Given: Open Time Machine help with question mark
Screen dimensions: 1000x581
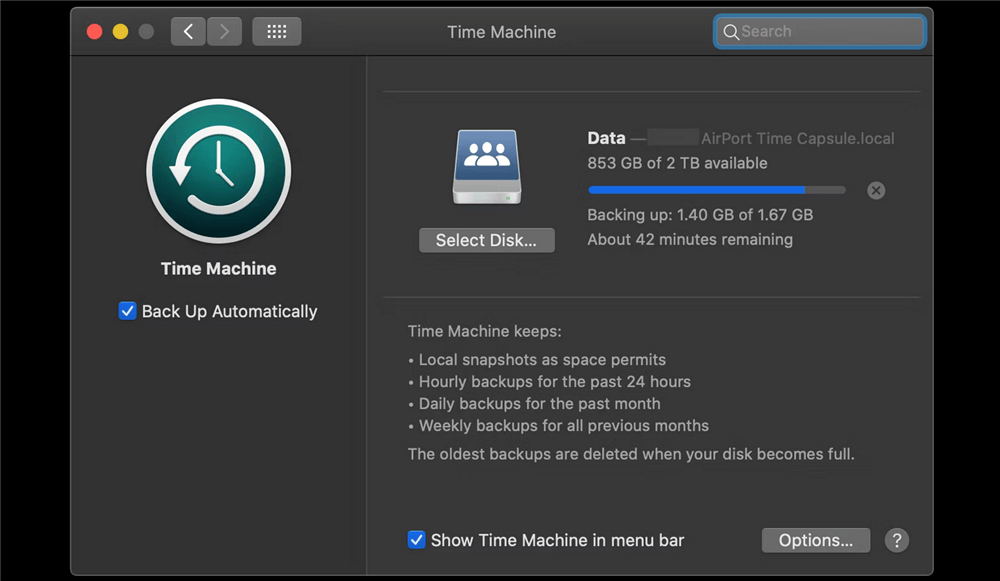Looking at the screenshot, I should pos(897,540).
